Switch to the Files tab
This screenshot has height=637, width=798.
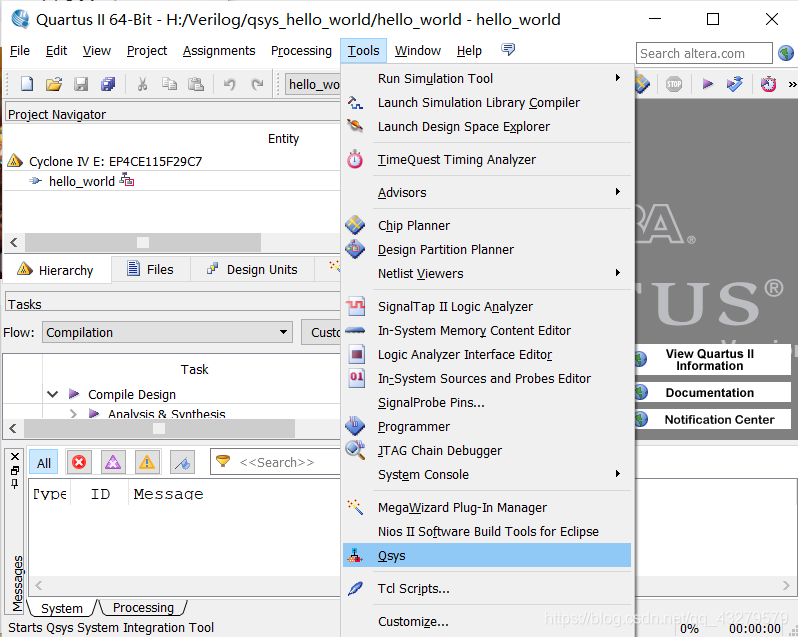pos(151,269)
